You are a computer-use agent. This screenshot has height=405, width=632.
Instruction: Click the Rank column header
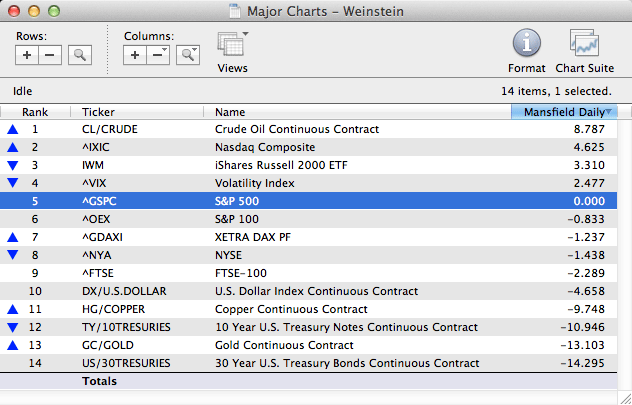pos(35,112)
